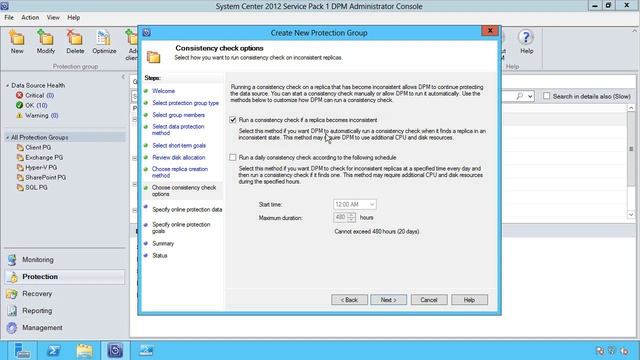Select Warning (0) health status
Image resolution: width=640 pixels, height=360 pixels.
click(37, 116)
